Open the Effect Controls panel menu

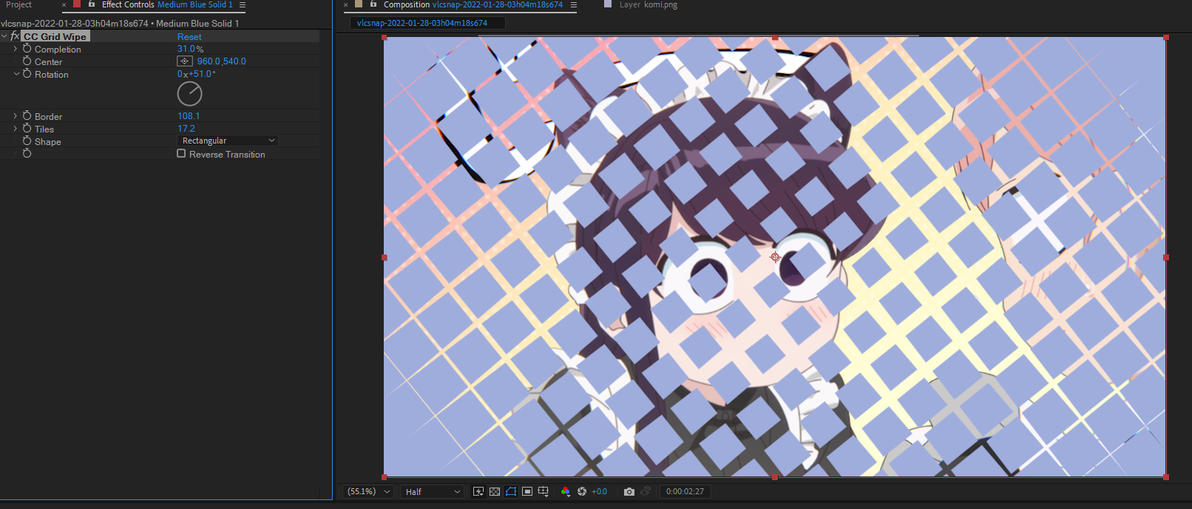click(x=242, y=5)
